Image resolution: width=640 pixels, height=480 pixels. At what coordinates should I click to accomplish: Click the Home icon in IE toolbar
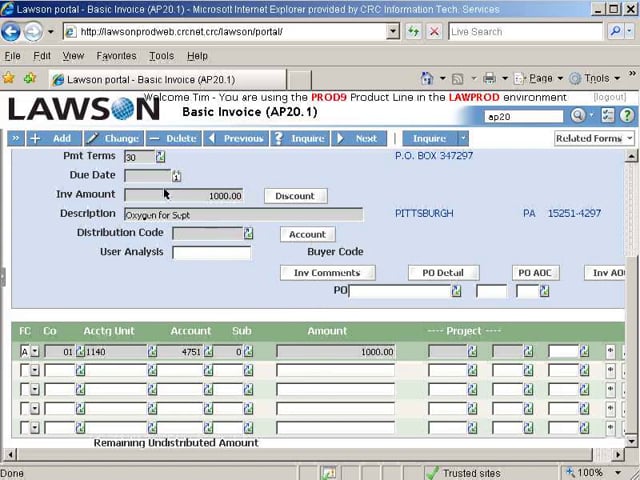(427, 78)
